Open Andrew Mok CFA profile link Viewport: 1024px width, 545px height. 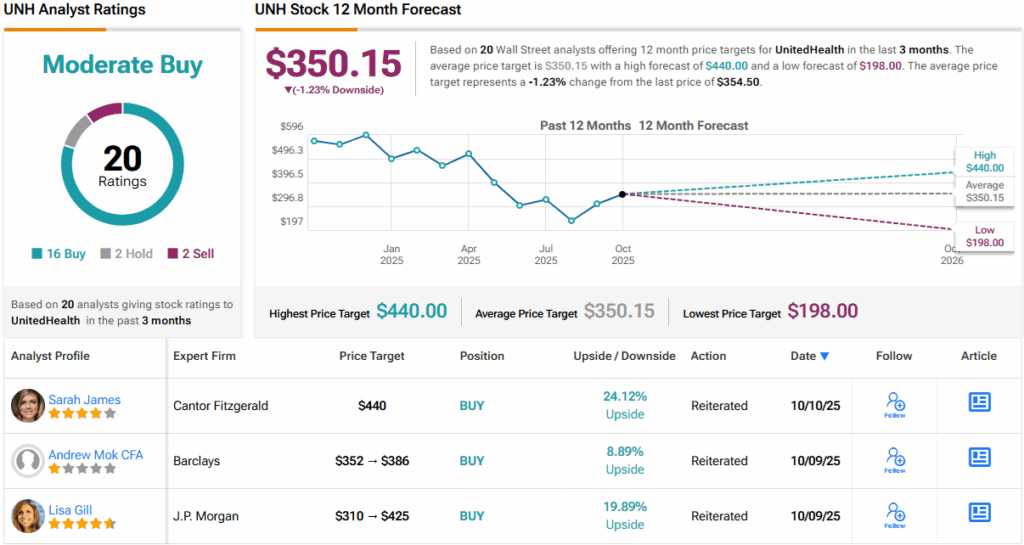[x=95, y=454]
